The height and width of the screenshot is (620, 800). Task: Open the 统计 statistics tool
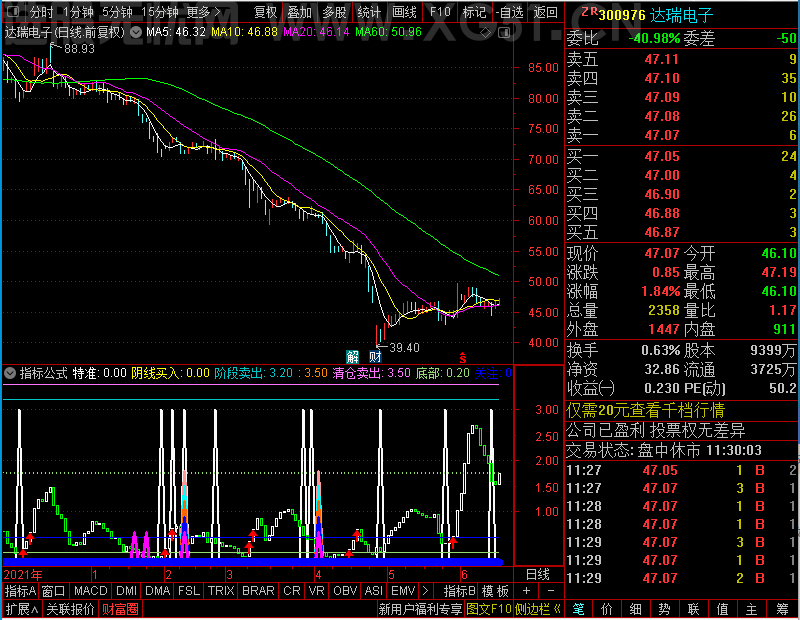click(x=369, y=11)
